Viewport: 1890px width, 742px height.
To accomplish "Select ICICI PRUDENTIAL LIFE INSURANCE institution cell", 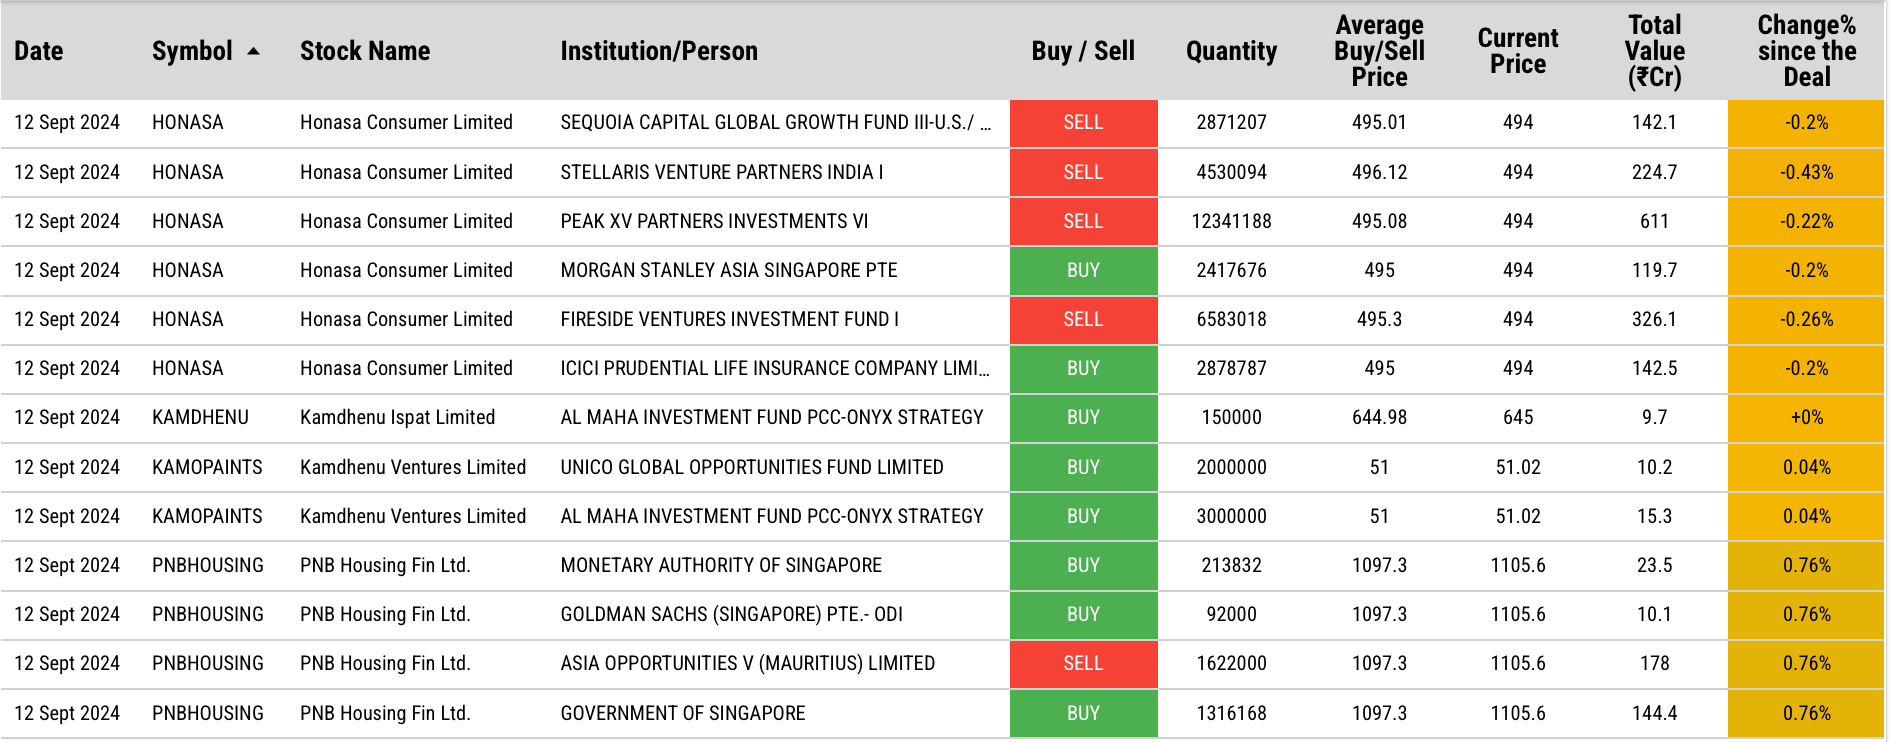I will coord(775,368).
